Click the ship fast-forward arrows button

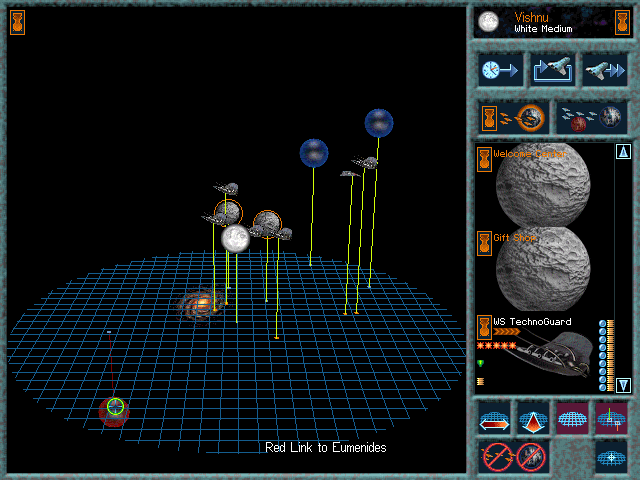604,70
